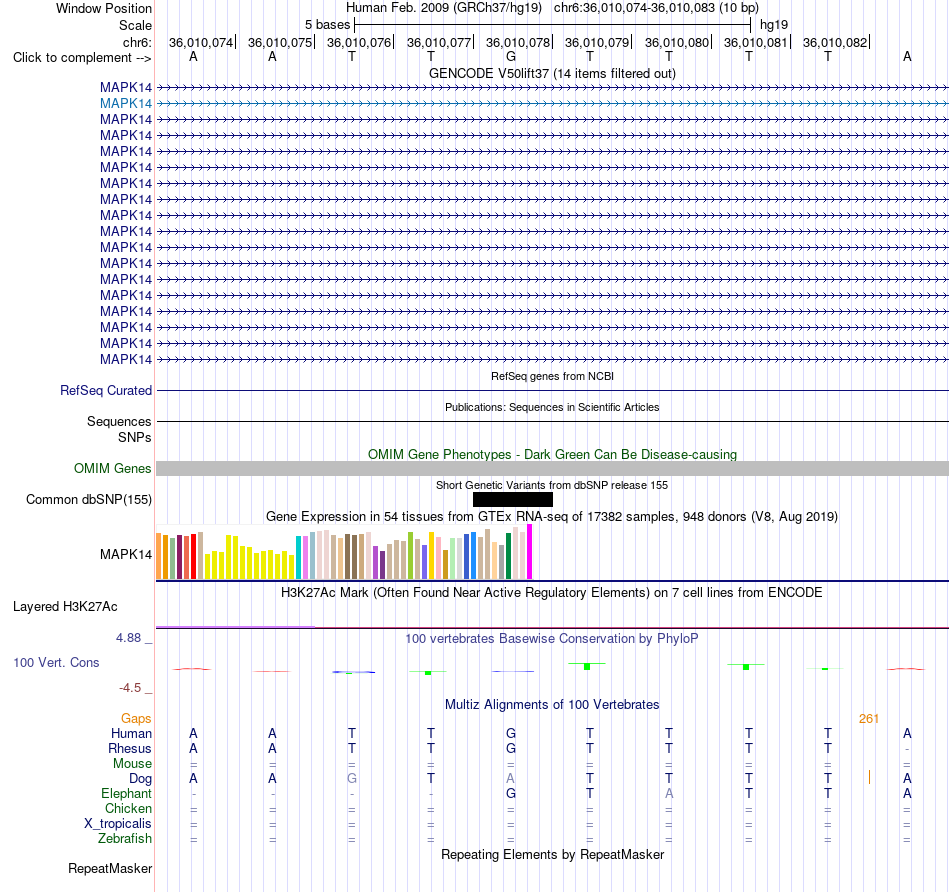Click the 'chr6:' label
Image resolution: width=950 pixels, height=892 pixels.
(x=138, y=42)
